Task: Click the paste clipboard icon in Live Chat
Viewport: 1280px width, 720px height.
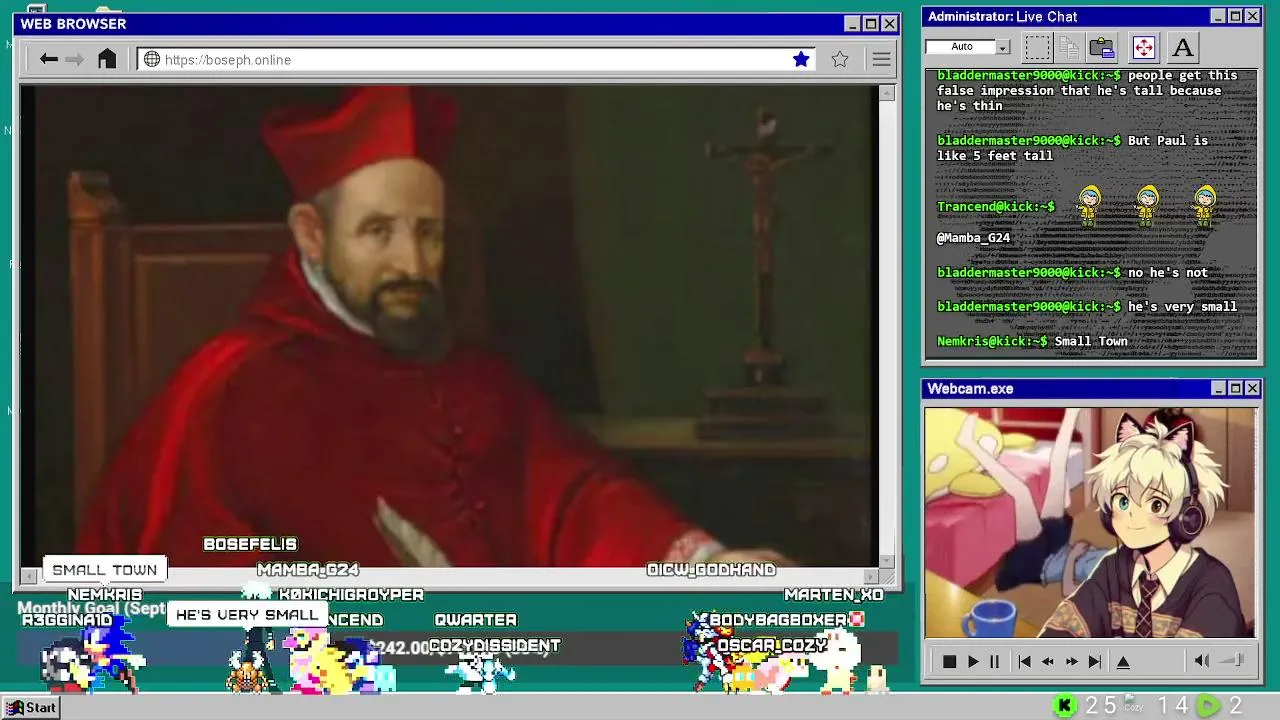Action: [1102, 47]
